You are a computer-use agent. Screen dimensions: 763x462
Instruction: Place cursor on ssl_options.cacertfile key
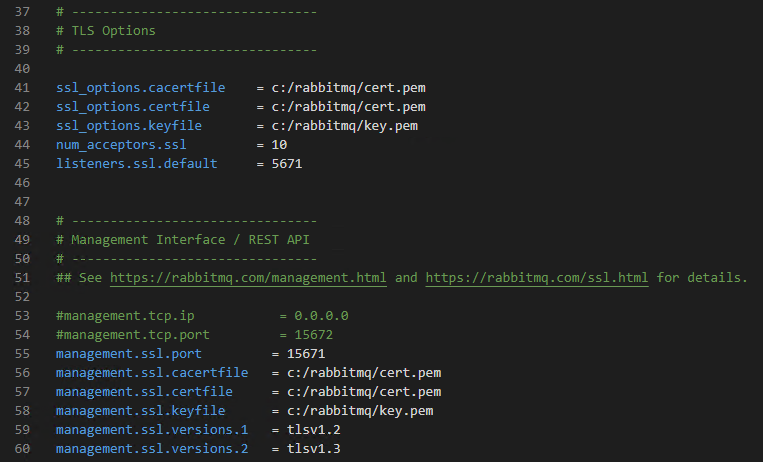pyautogui.click(x=141, y=87)
